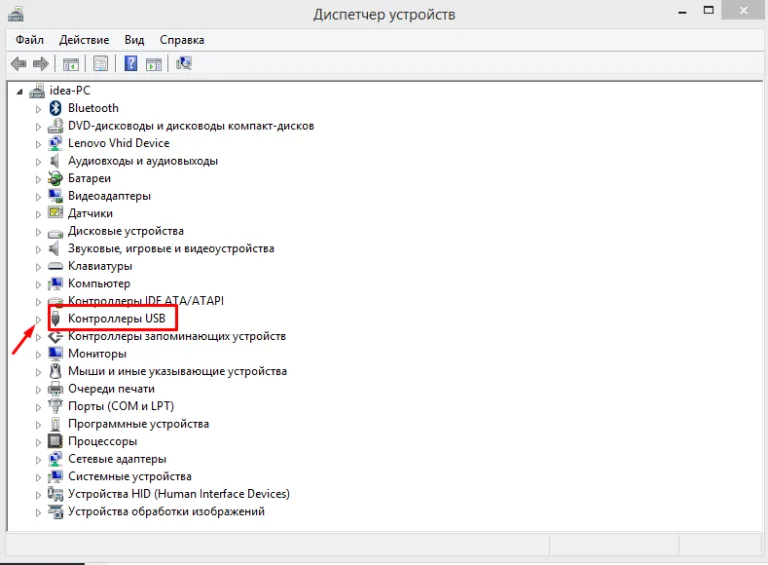This screenshot has height=565, width=768.
Task: Expand Звуковые, игровые и видеоустройства arrow
Action: point(38,250)
